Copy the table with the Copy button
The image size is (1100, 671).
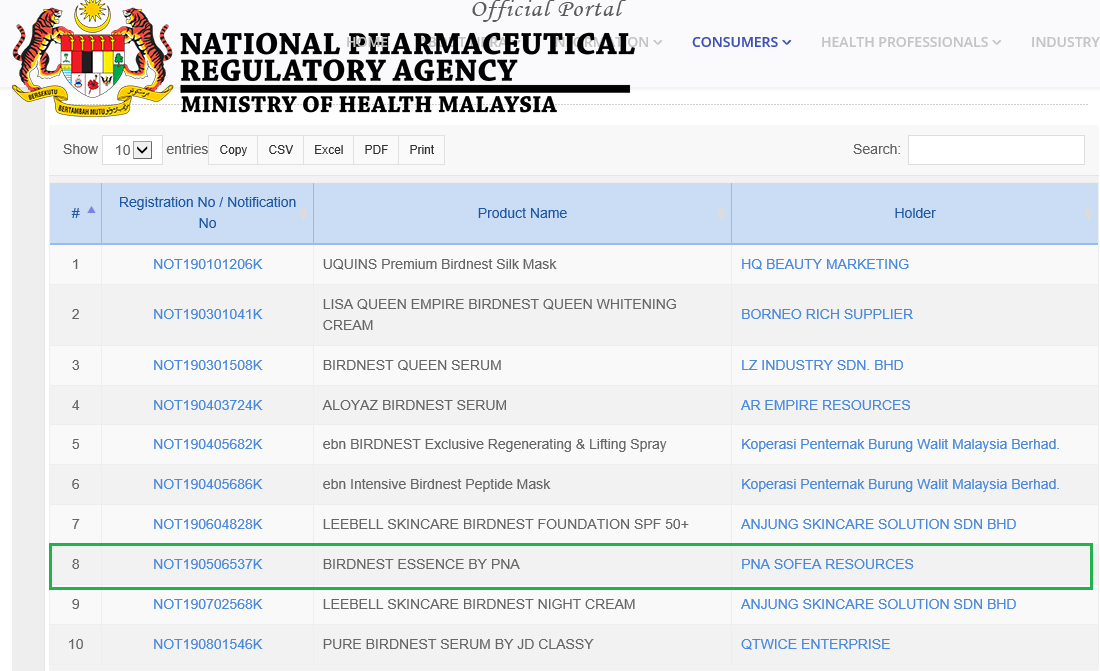233,150
